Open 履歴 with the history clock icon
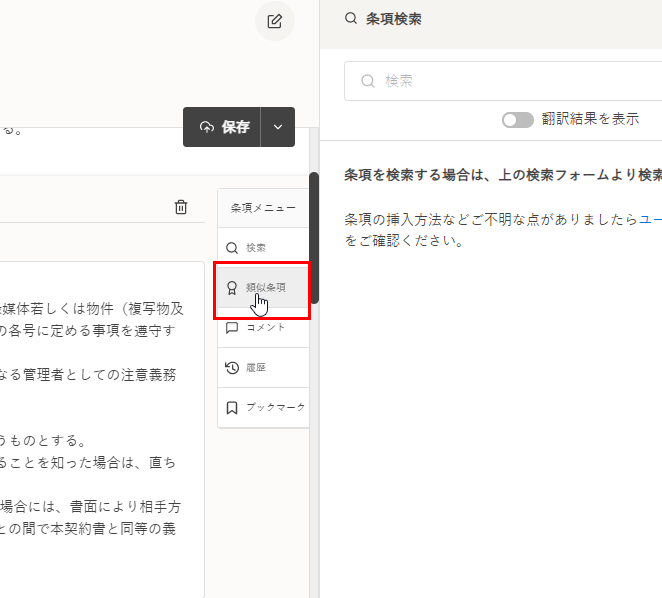Image resolution: width=662 pixels, height=598 pixels. [232, 368]
